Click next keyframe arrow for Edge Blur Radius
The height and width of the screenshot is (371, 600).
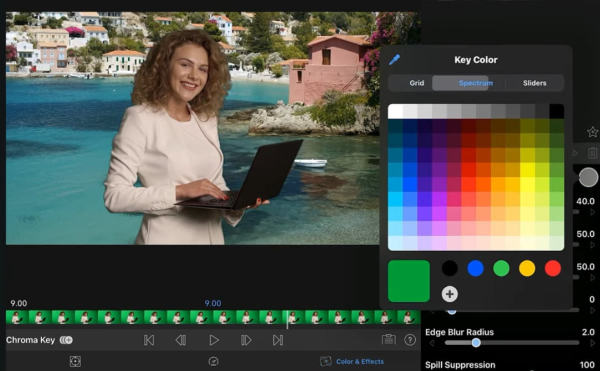coord(593,343)
